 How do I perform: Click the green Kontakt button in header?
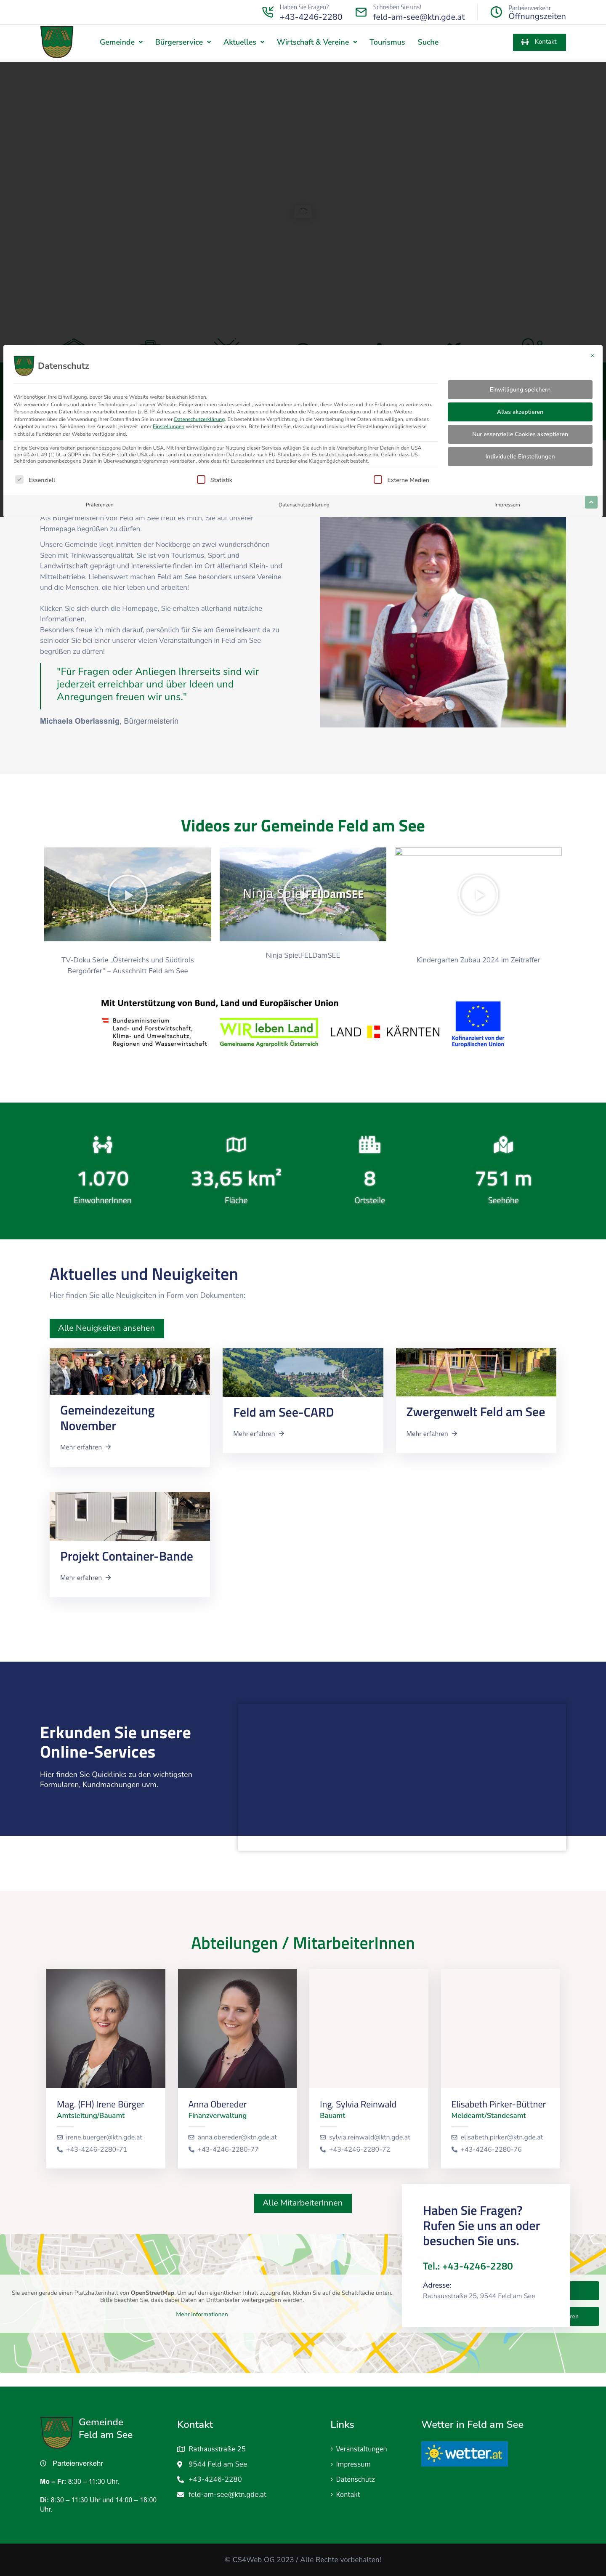539,42
